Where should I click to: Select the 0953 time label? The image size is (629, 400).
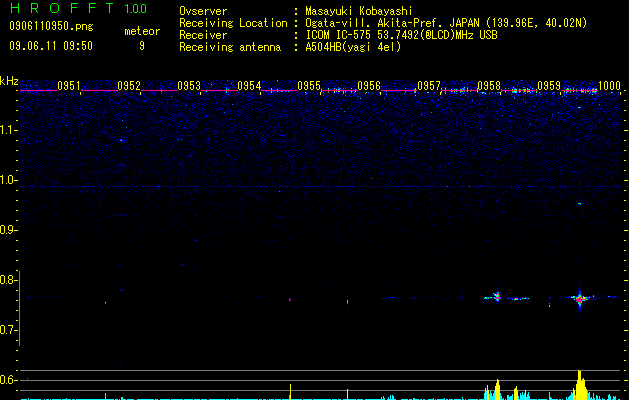coord(189,86)
